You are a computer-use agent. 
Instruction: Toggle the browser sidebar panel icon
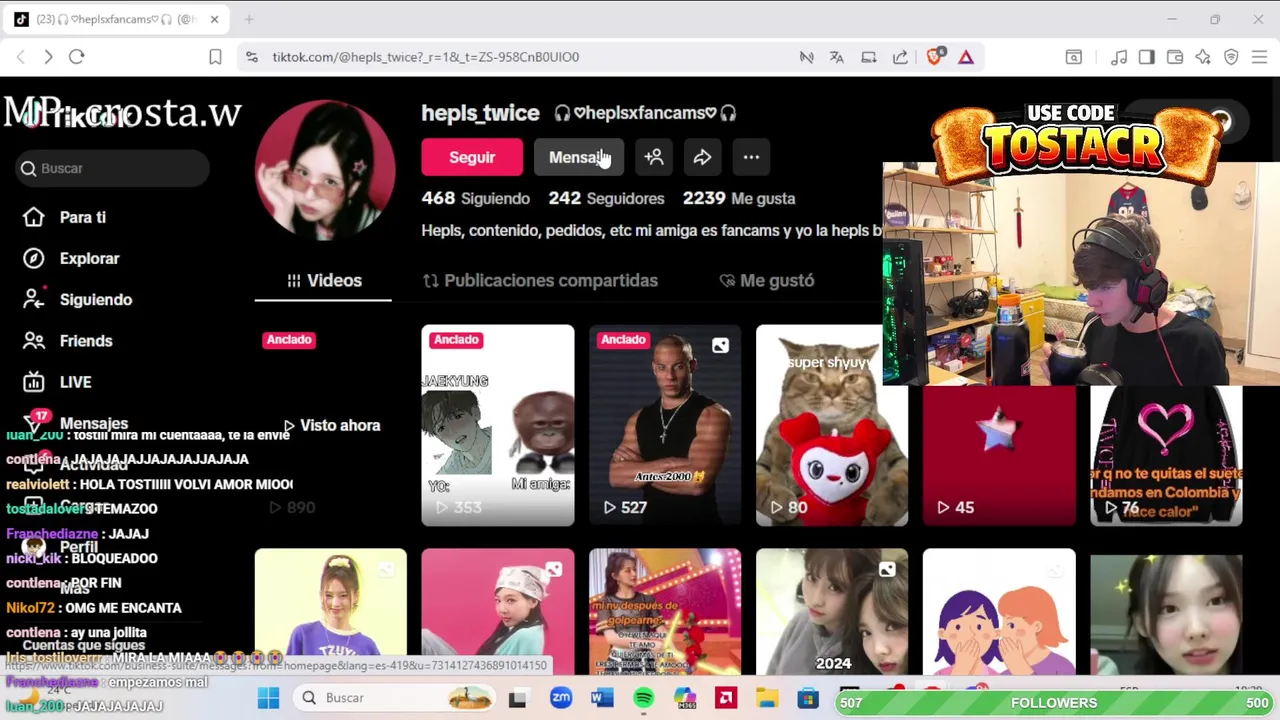pos(1147,57)
